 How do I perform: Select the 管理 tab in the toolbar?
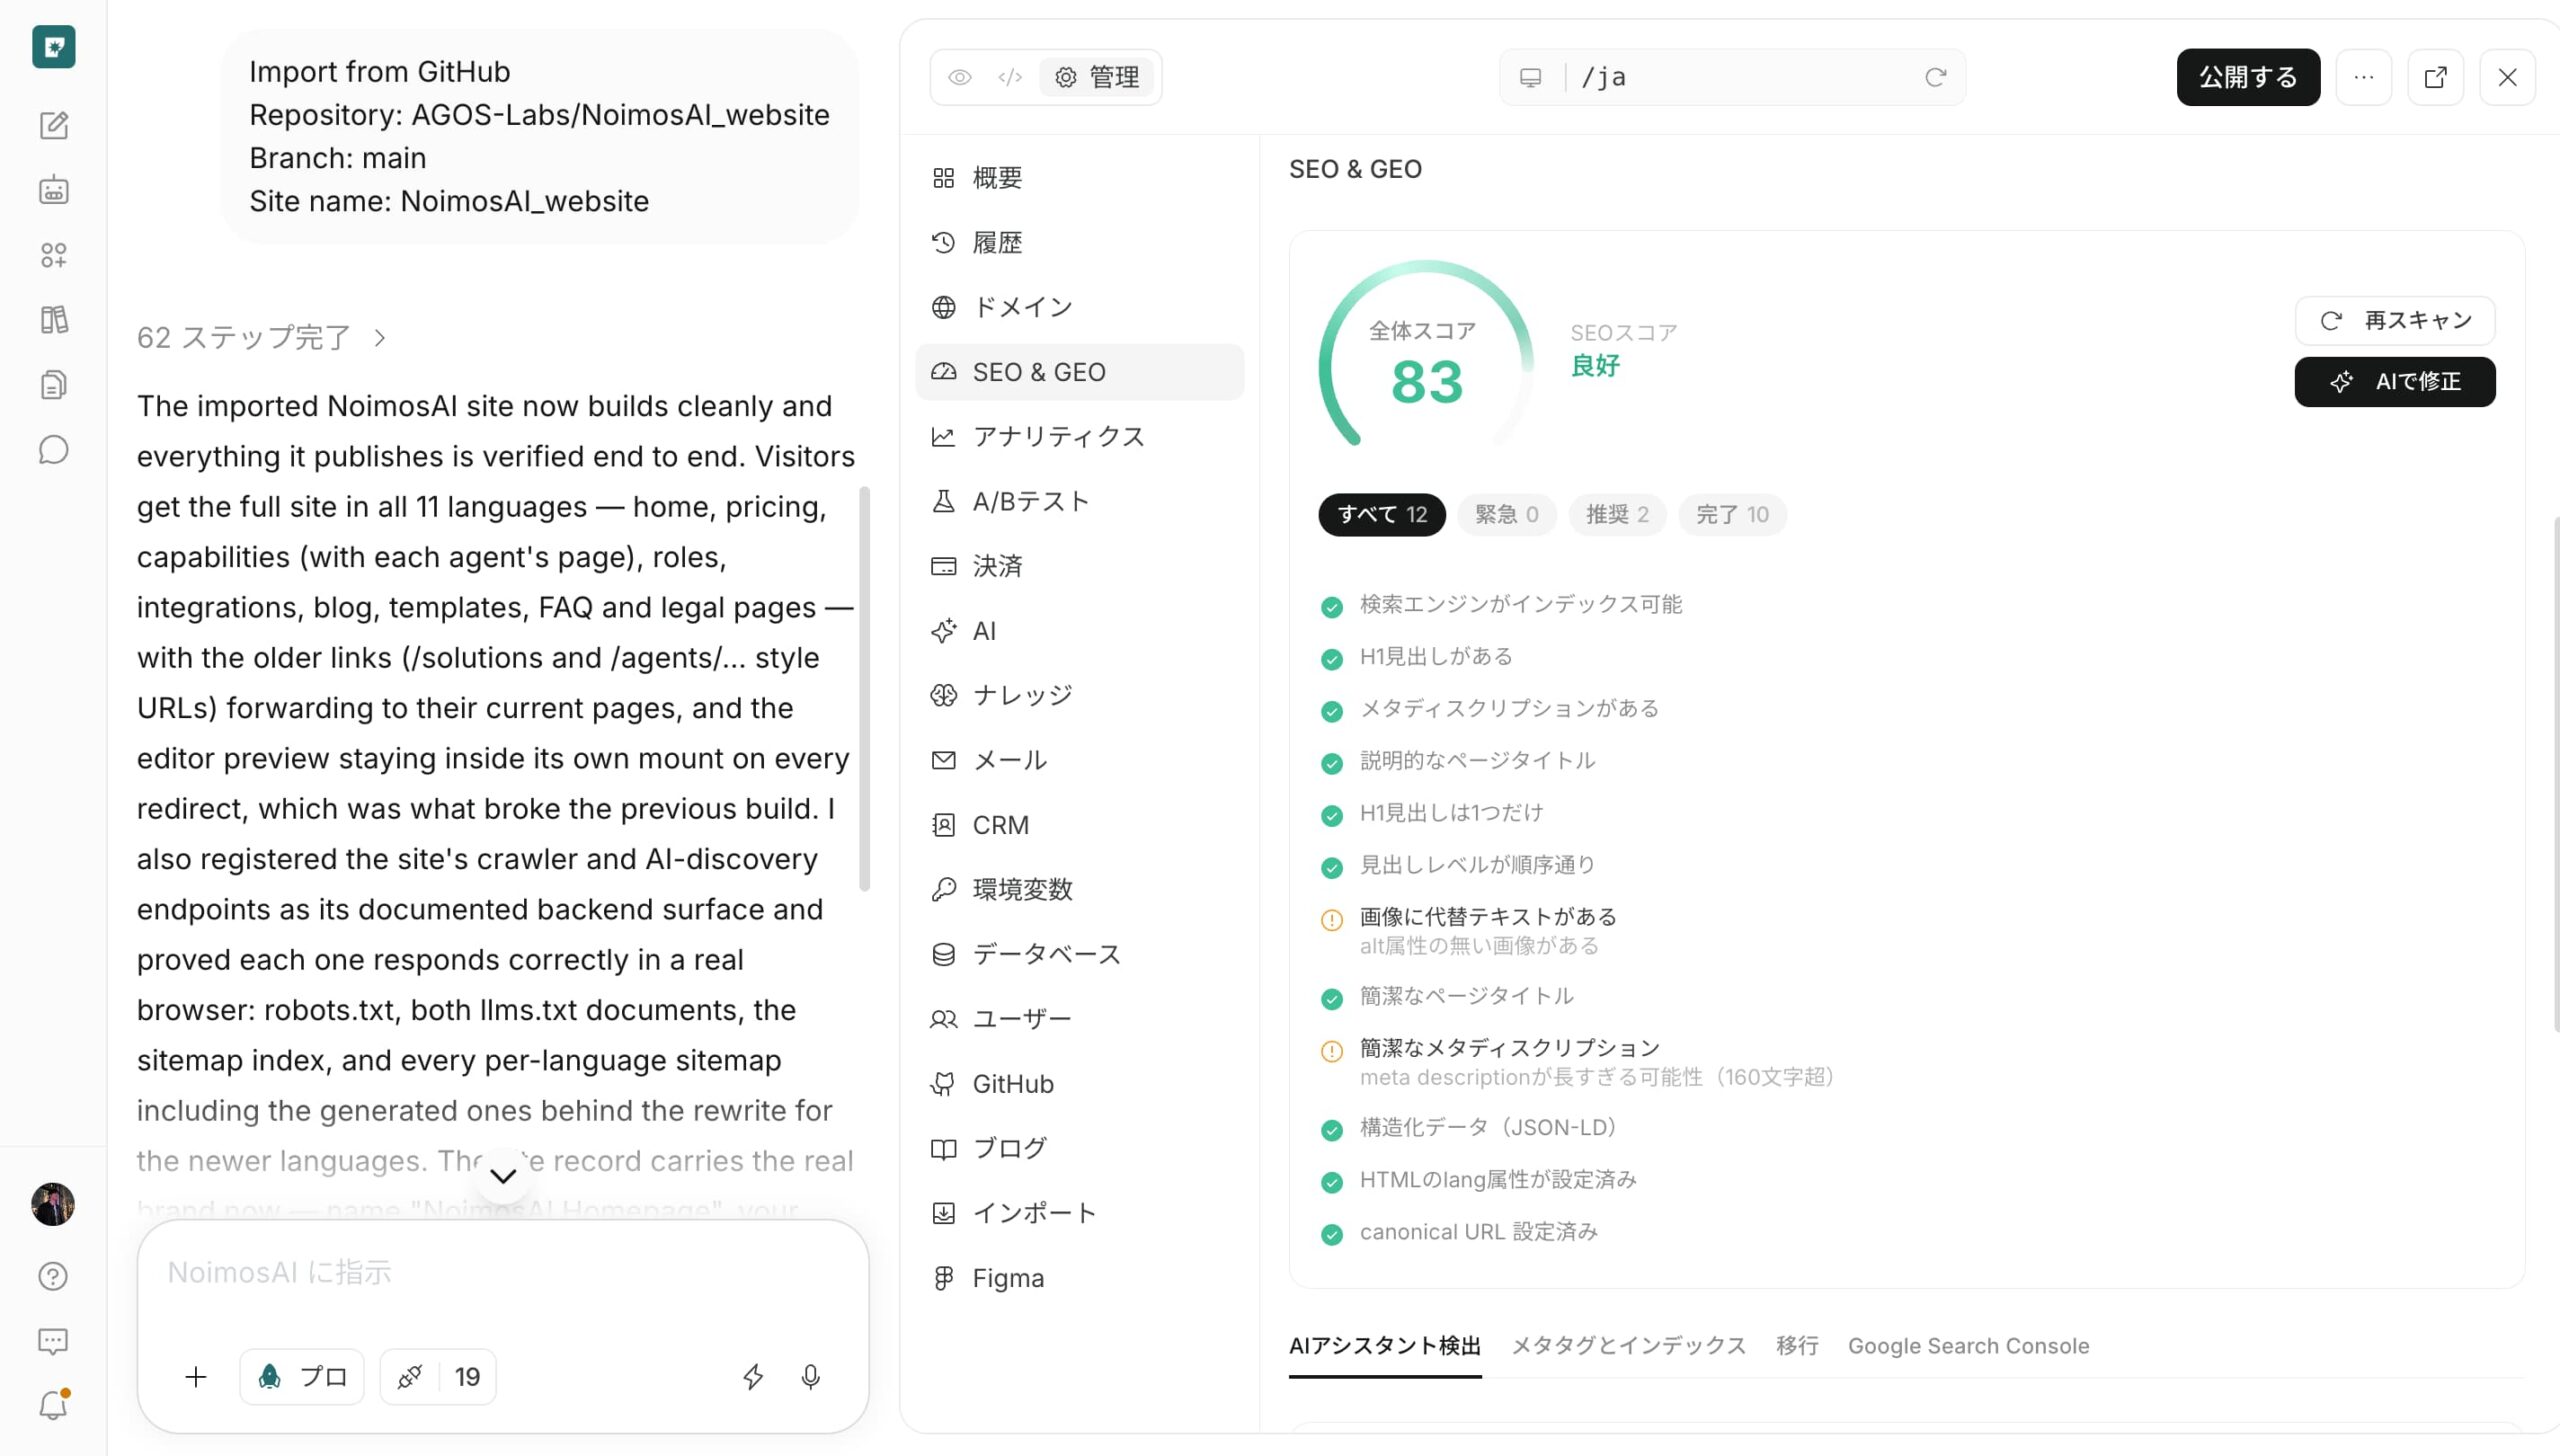1097,77
